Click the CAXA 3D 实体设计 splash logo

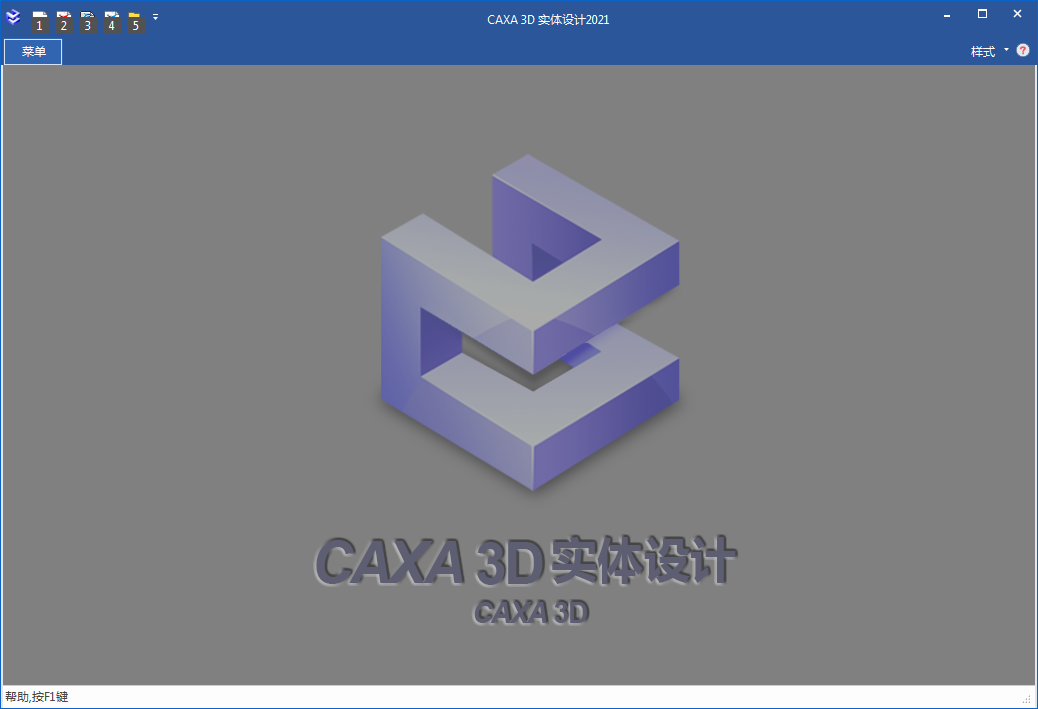528,330
